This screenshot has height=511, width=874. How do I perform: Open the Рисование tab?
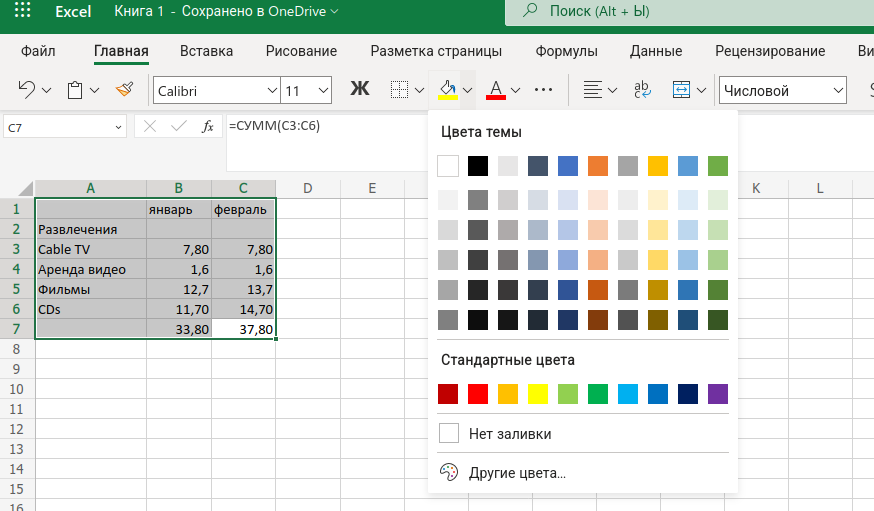(x=301, y=51)
